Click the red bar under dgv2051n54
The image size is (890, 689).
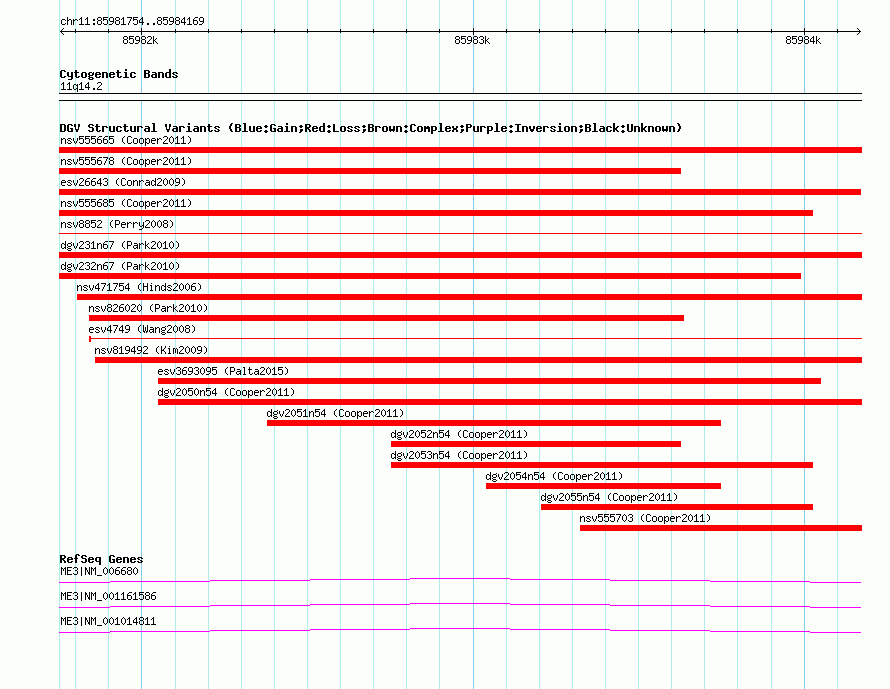(494, 423)
